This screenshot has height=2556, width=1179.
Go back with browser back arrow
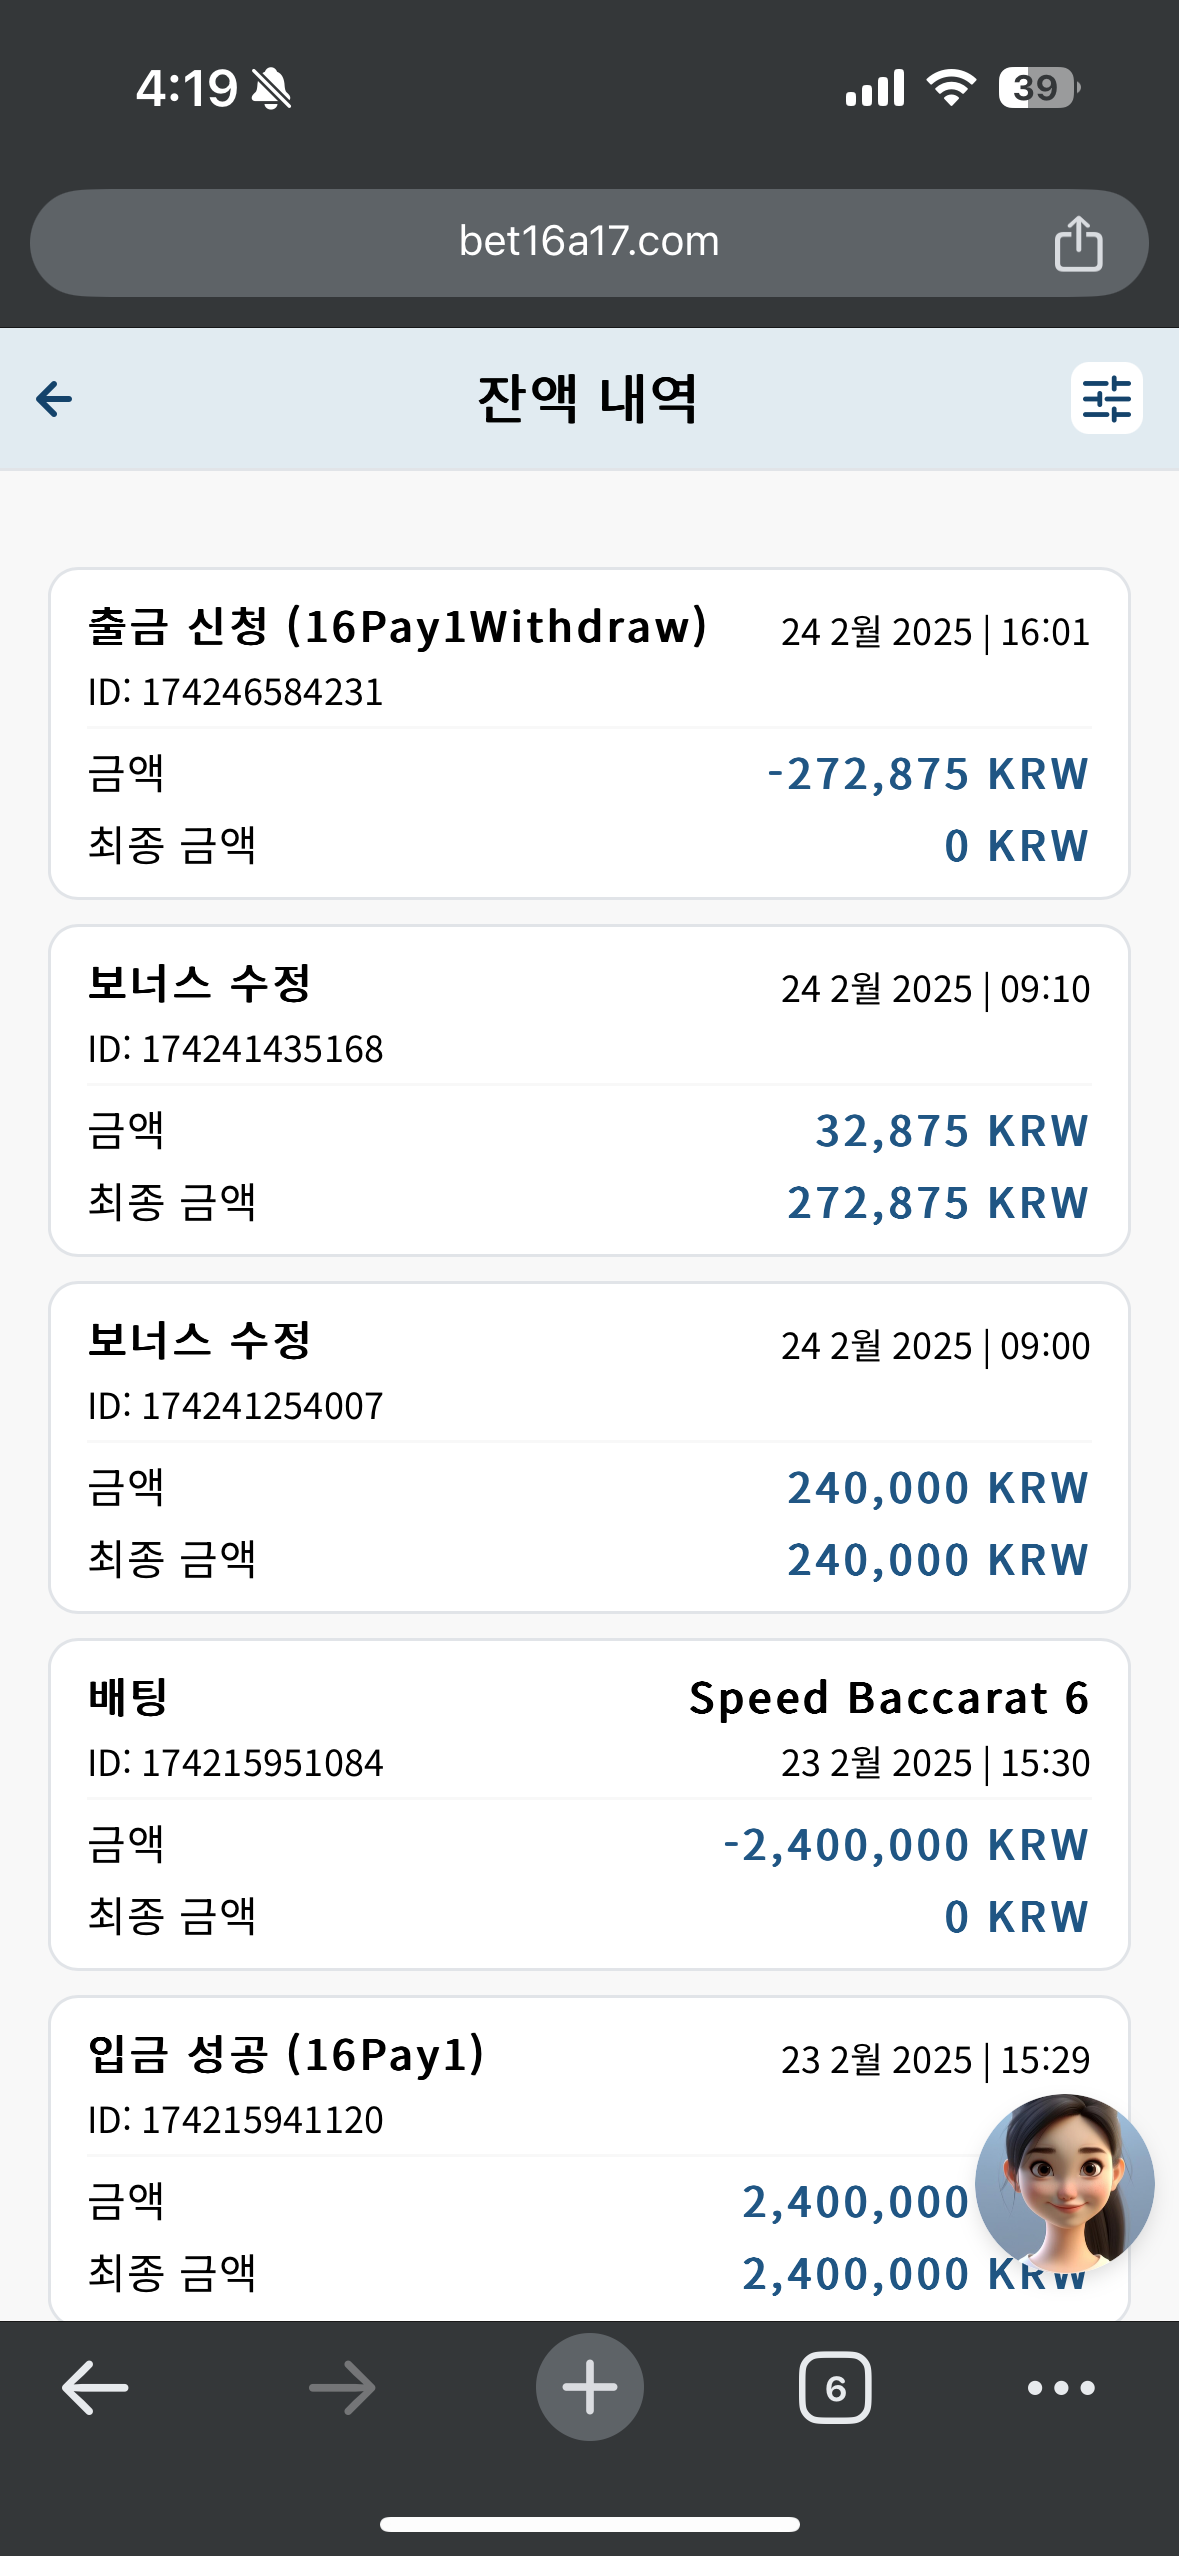tap(95, 2388)
